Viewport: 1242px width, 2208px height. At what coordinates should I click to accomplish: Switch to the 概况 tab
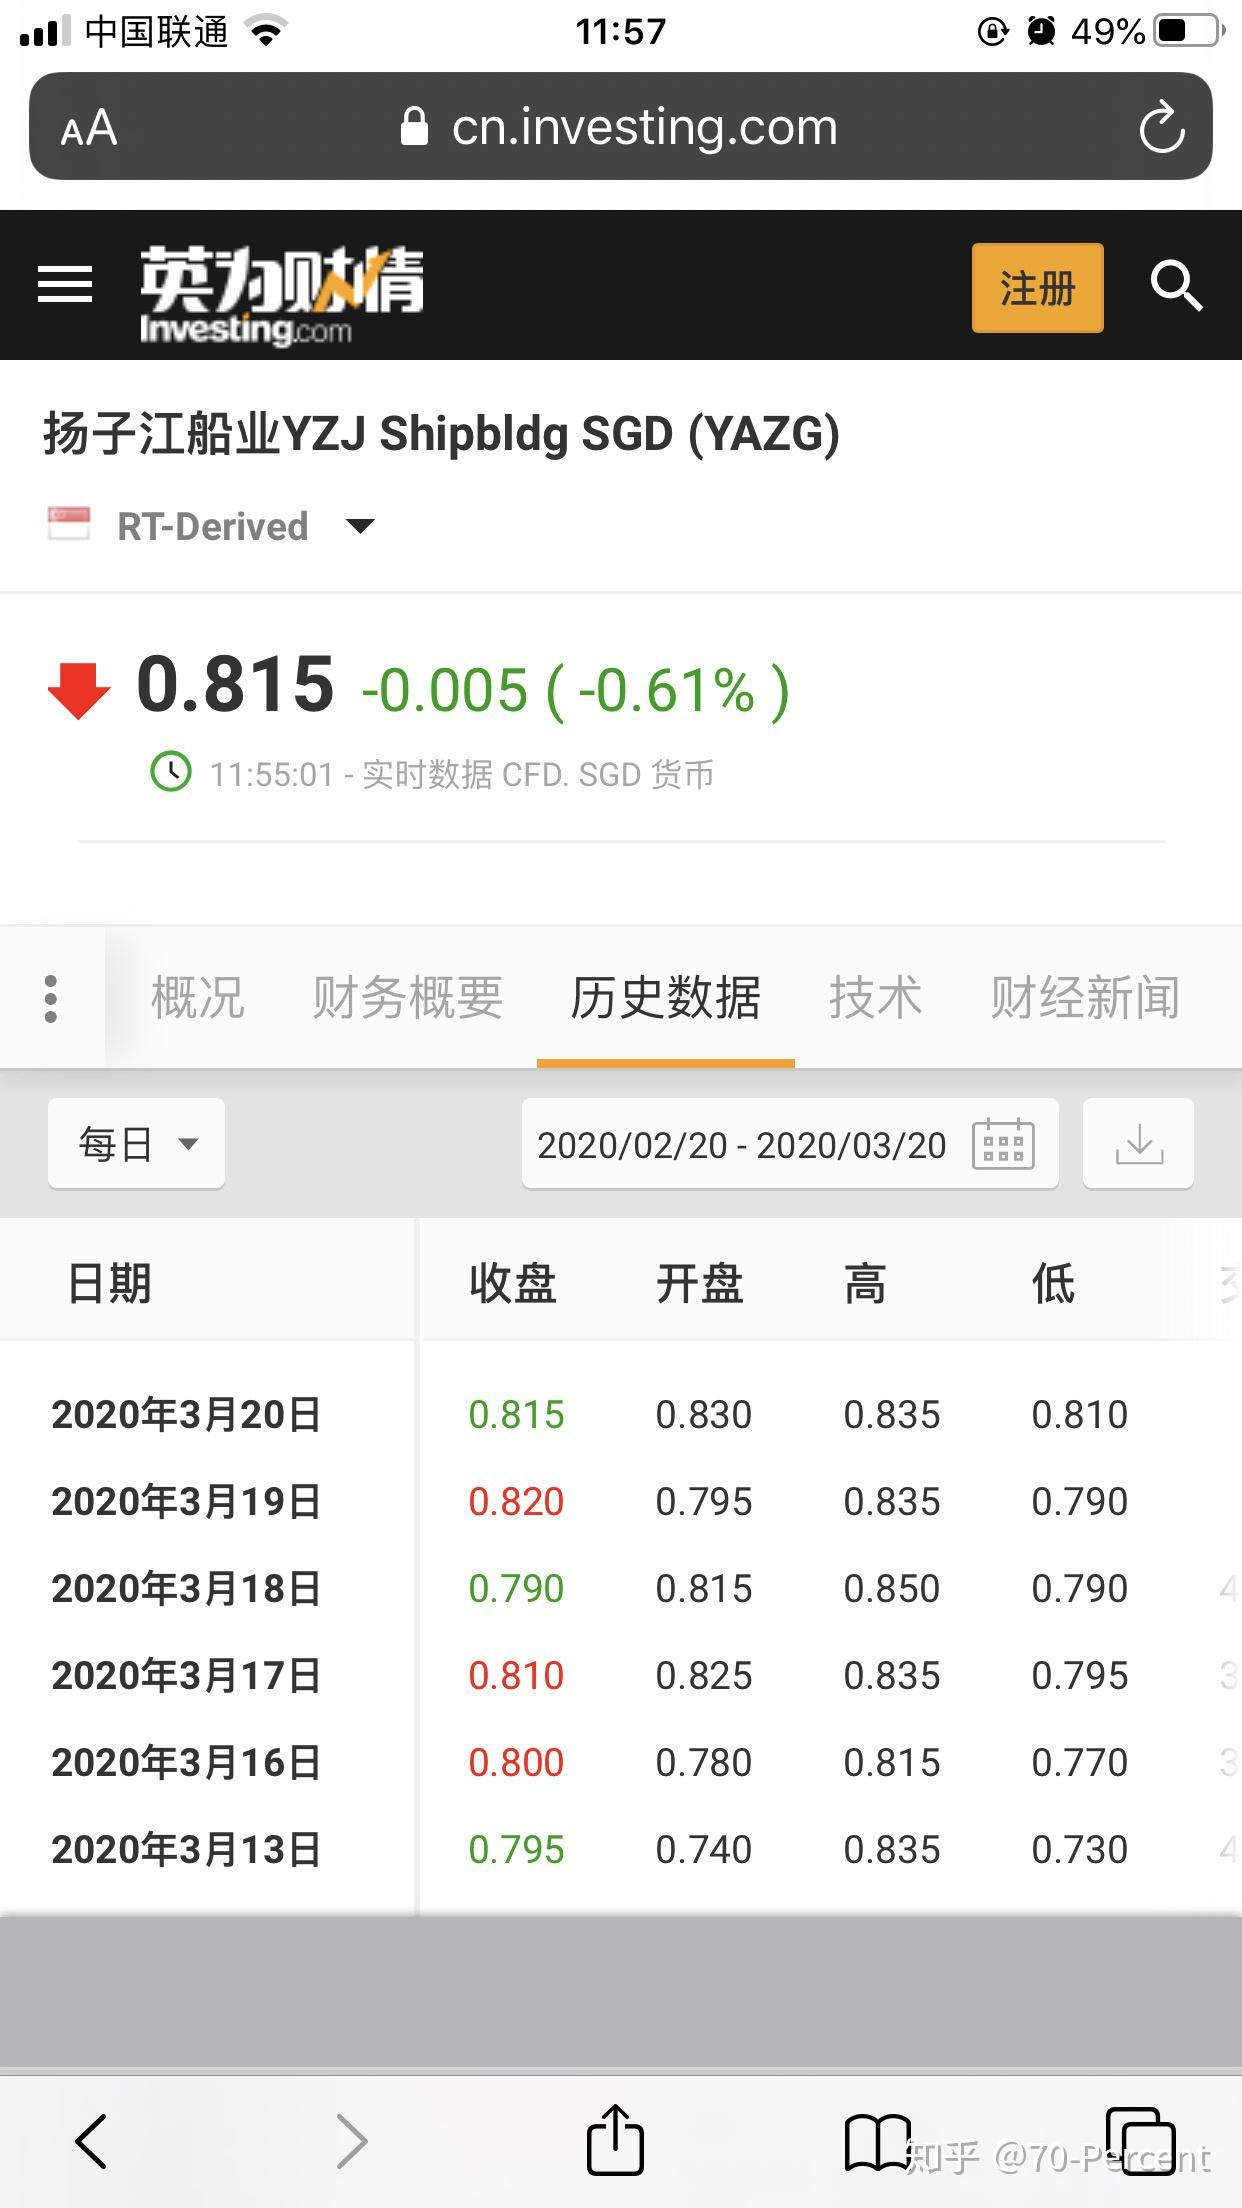197,998
